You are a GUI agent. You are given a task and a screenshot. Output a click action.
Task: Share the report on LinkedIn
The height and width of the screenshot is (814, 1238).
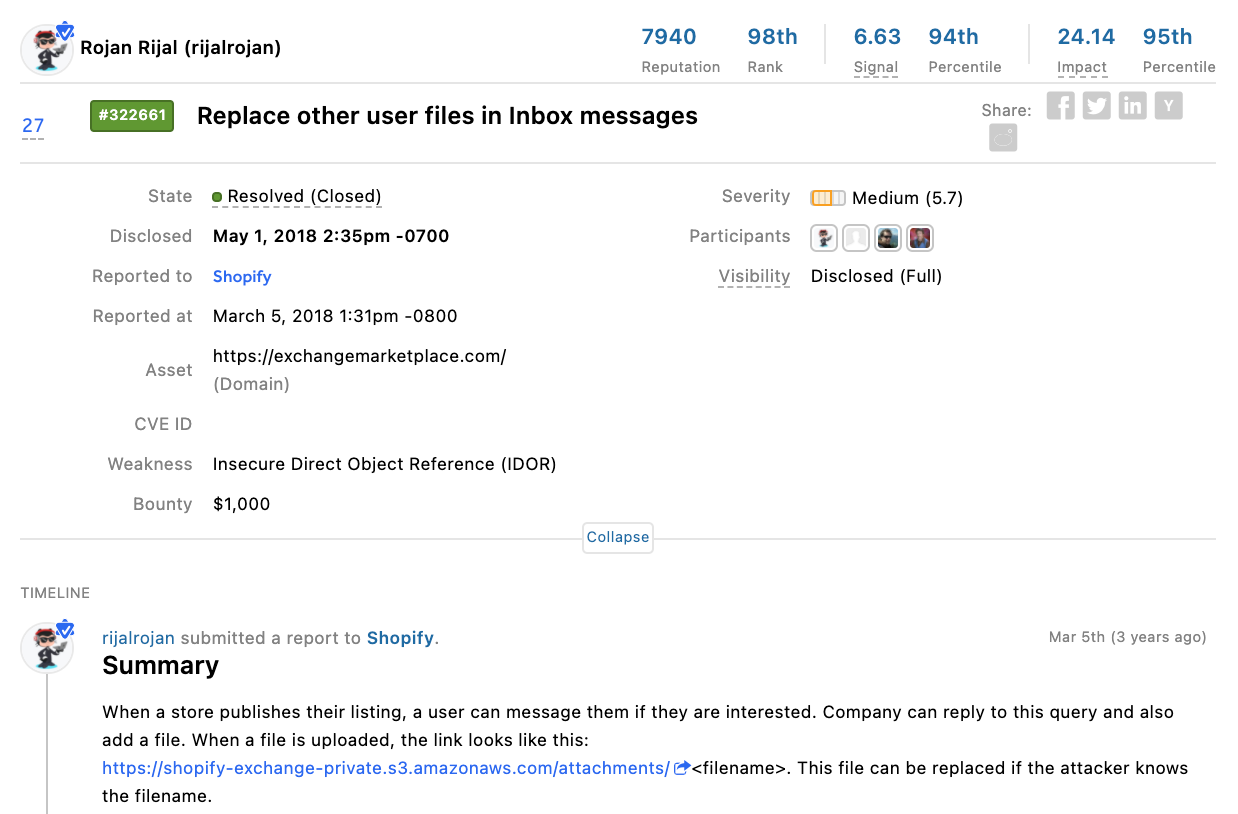point(1132,105)
